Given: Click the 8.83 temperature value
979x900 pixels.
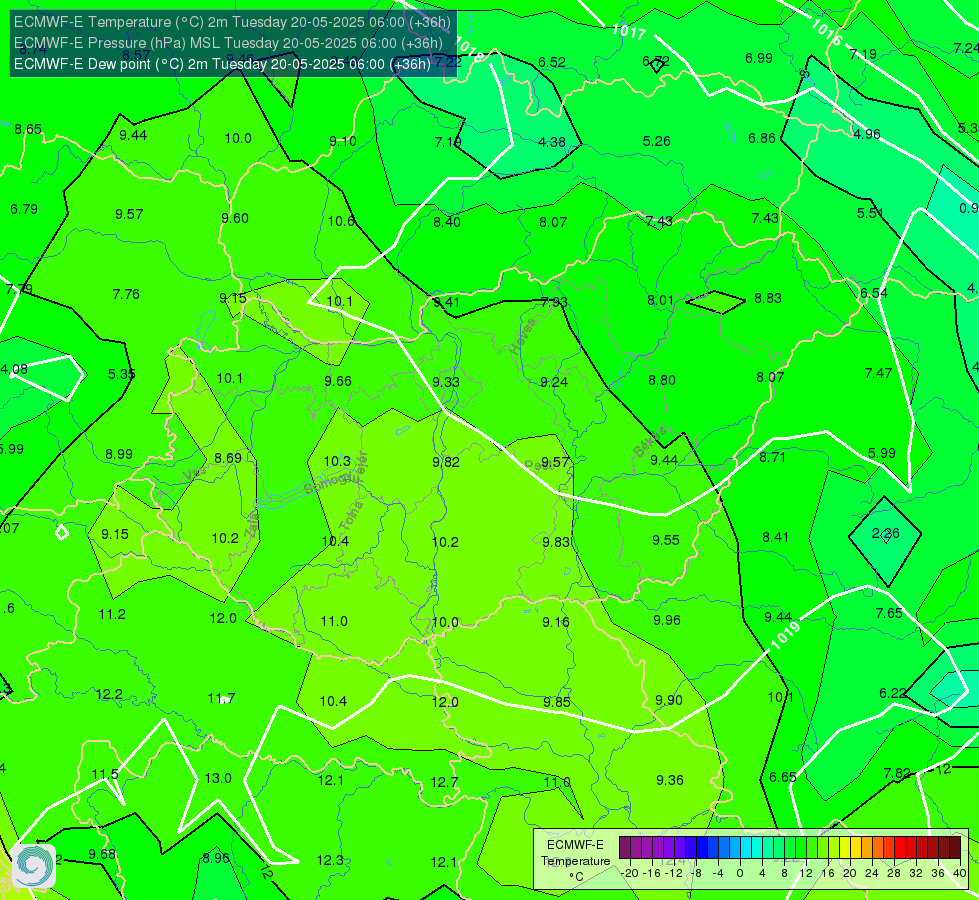Looking at the screenshot, I should (x=768, y=299).
